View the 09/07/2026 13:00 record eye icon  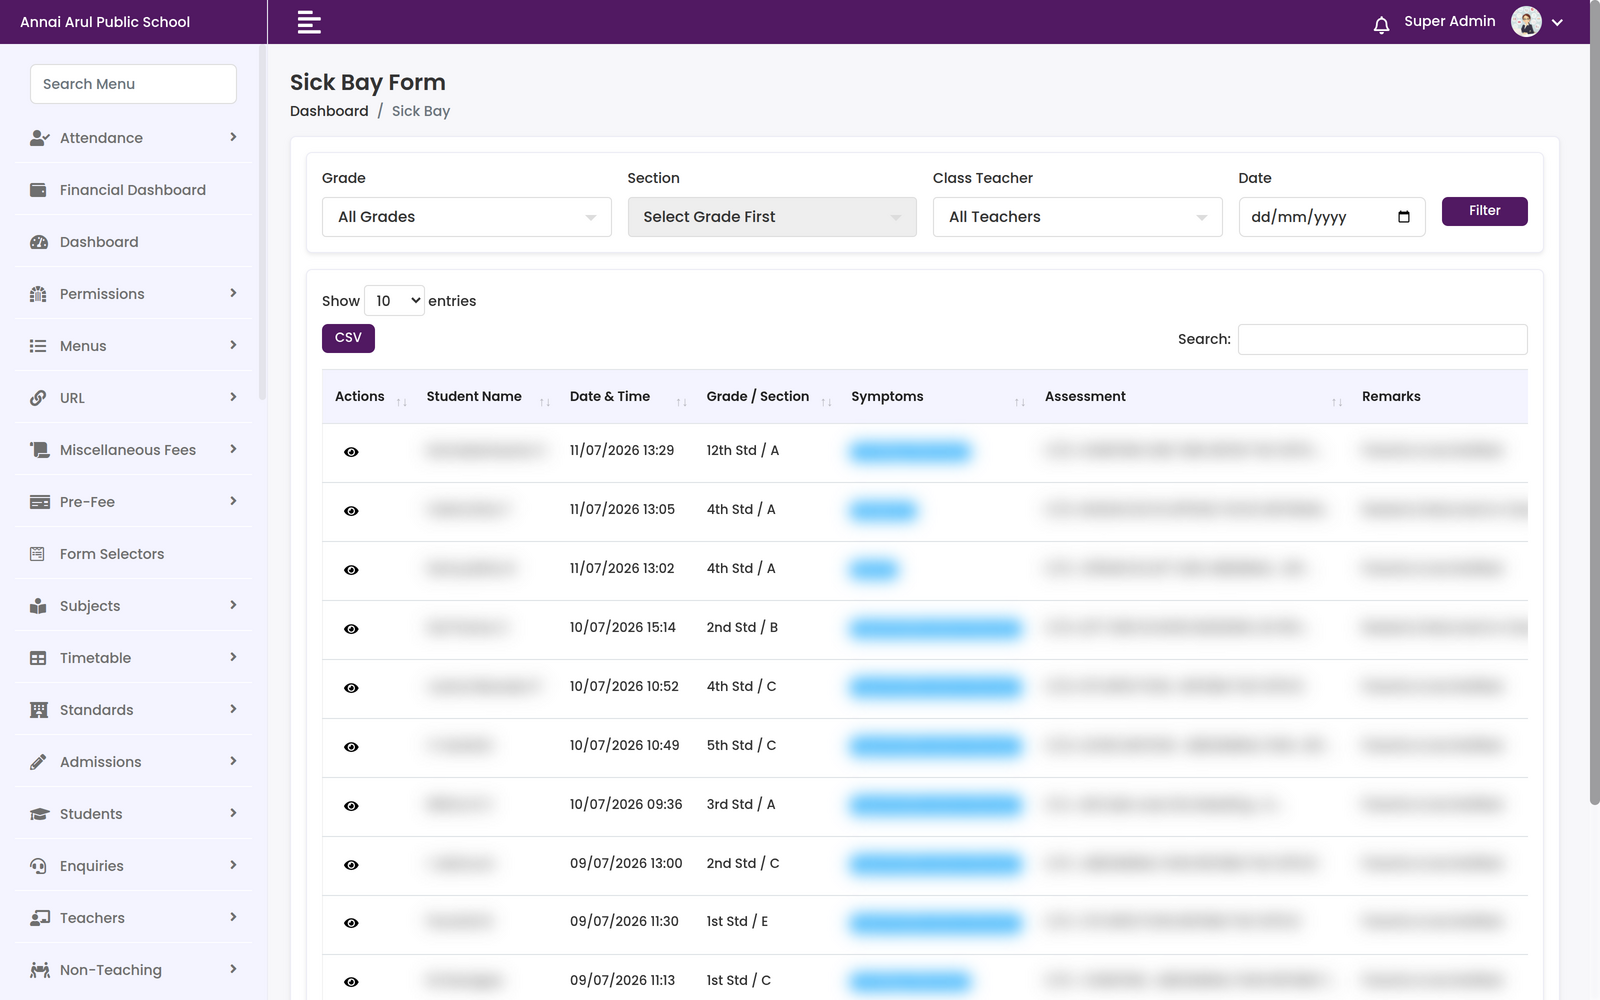[351, 865]
